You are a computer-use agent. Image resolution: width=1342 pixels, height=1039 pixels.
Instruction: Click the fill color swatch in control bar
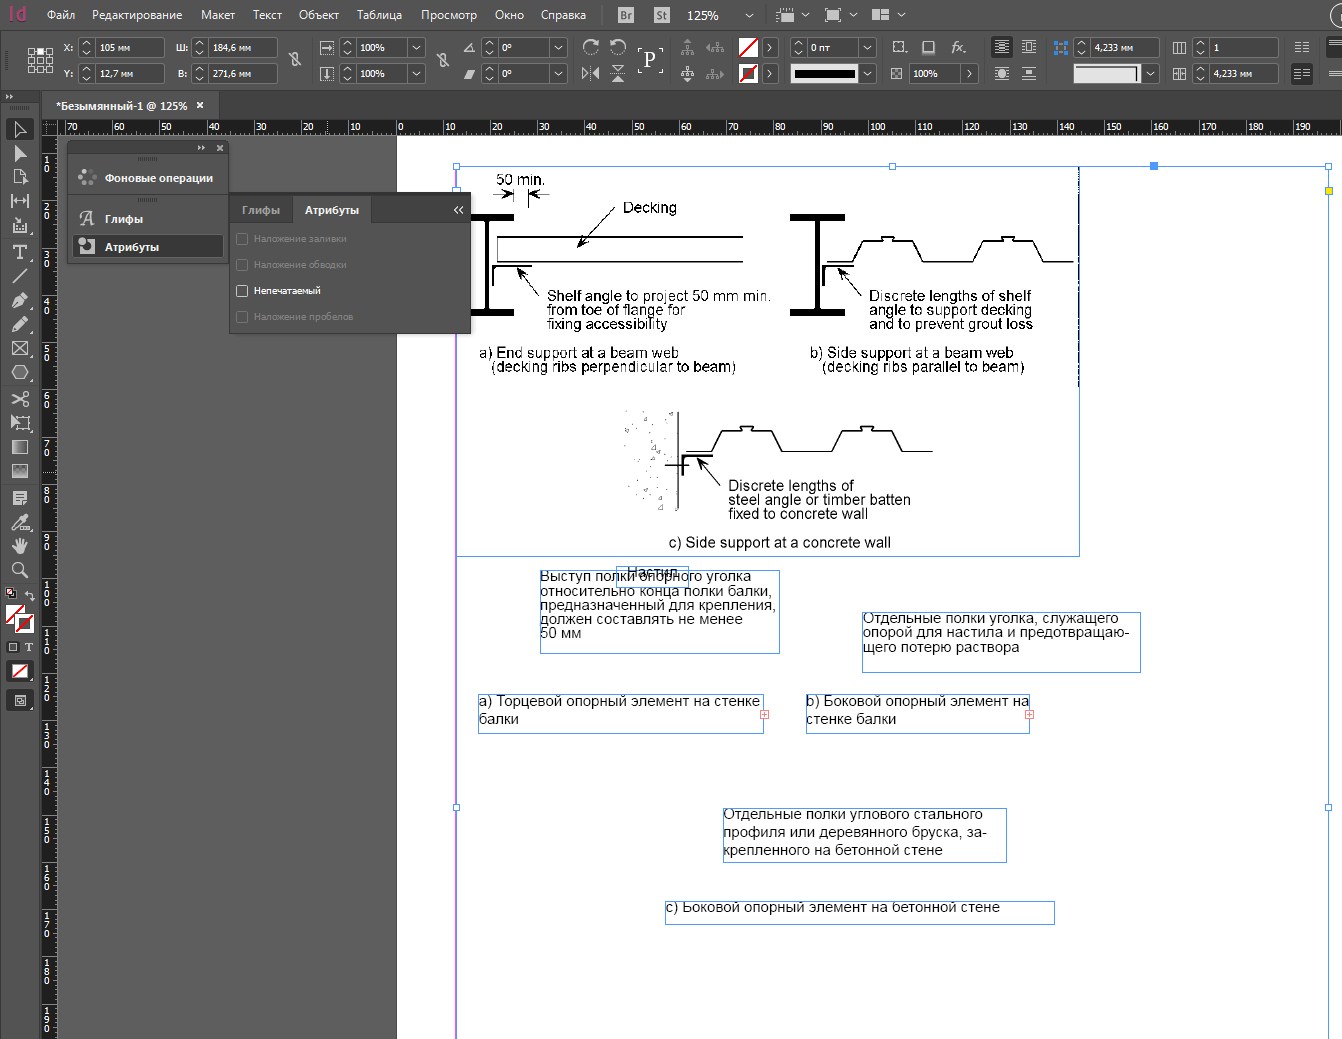(748, 47)
